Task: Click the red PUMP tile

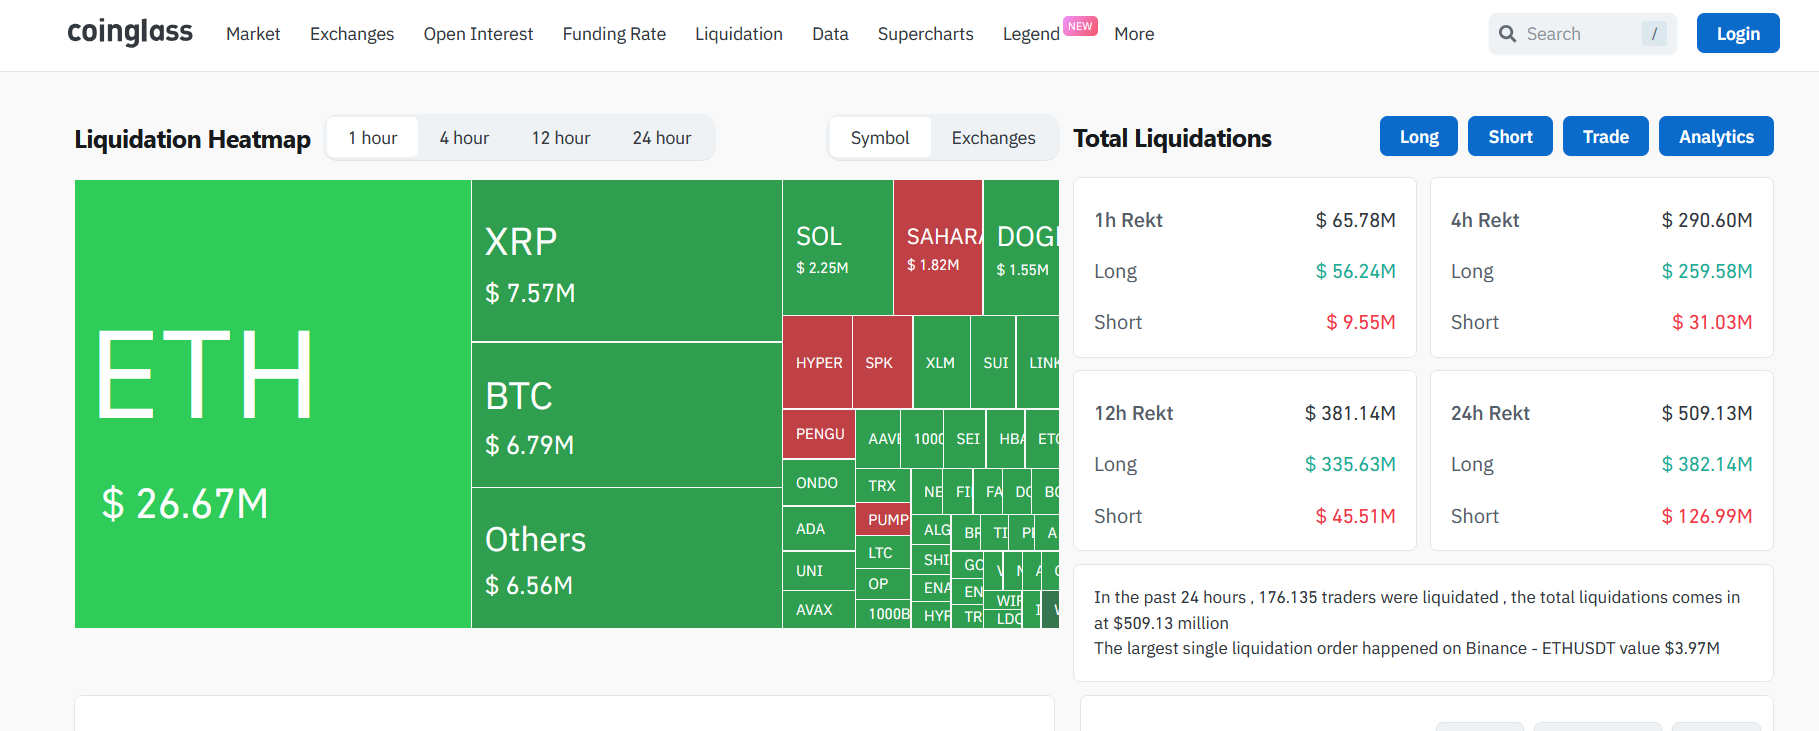Action: coord(884,519)
